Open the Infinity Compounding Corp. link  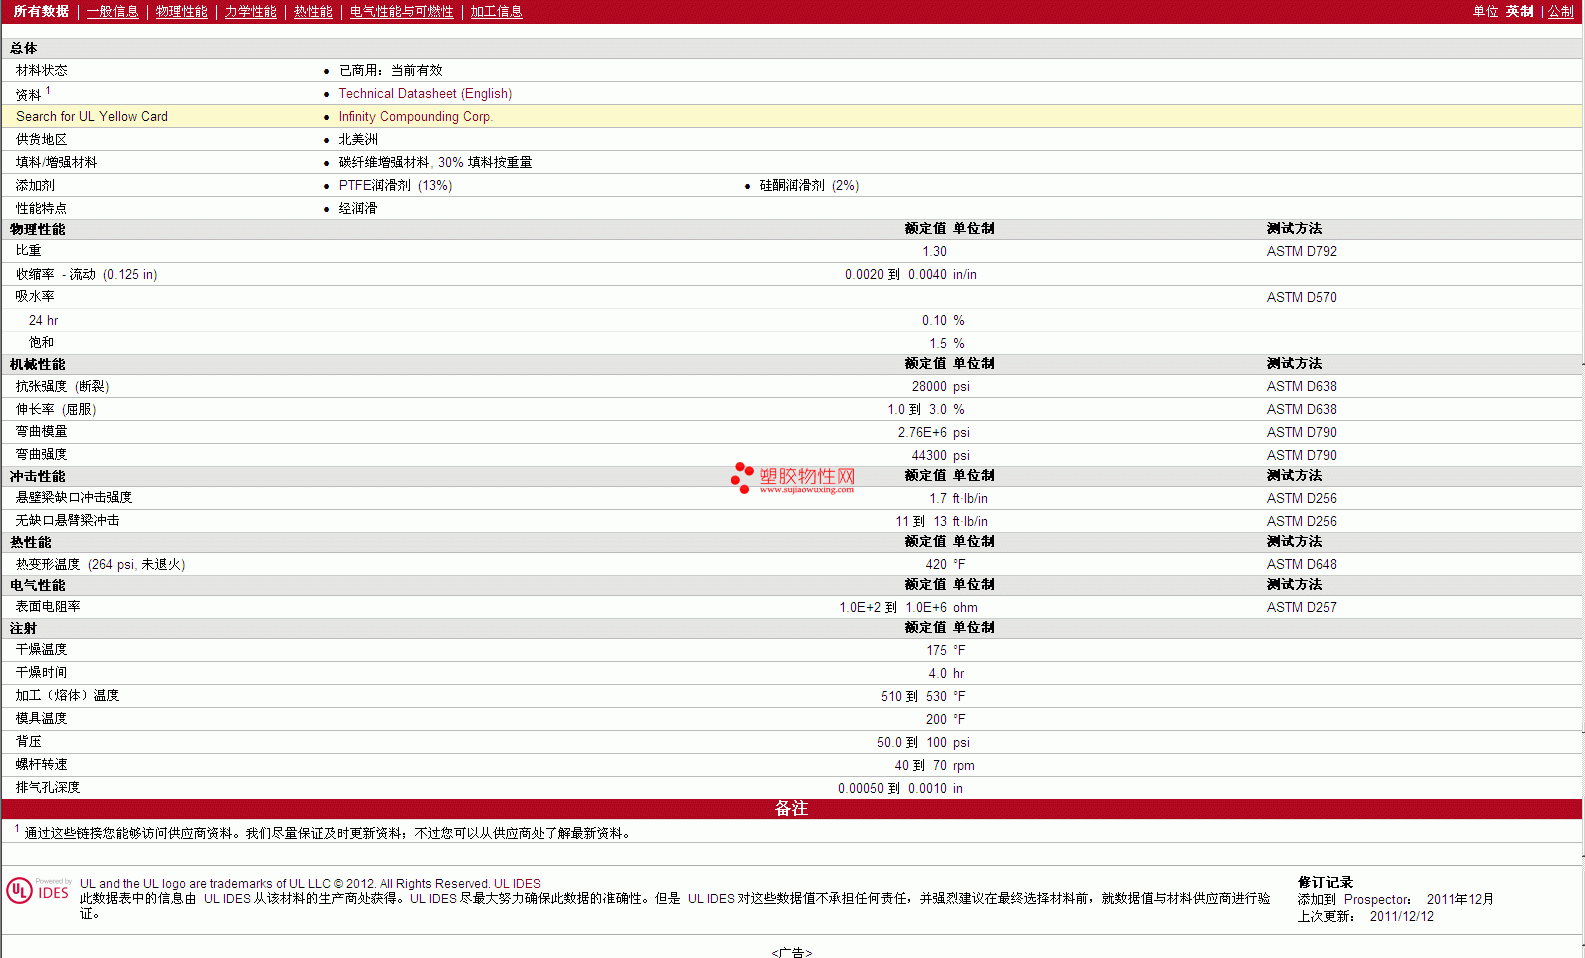point(416,116)
